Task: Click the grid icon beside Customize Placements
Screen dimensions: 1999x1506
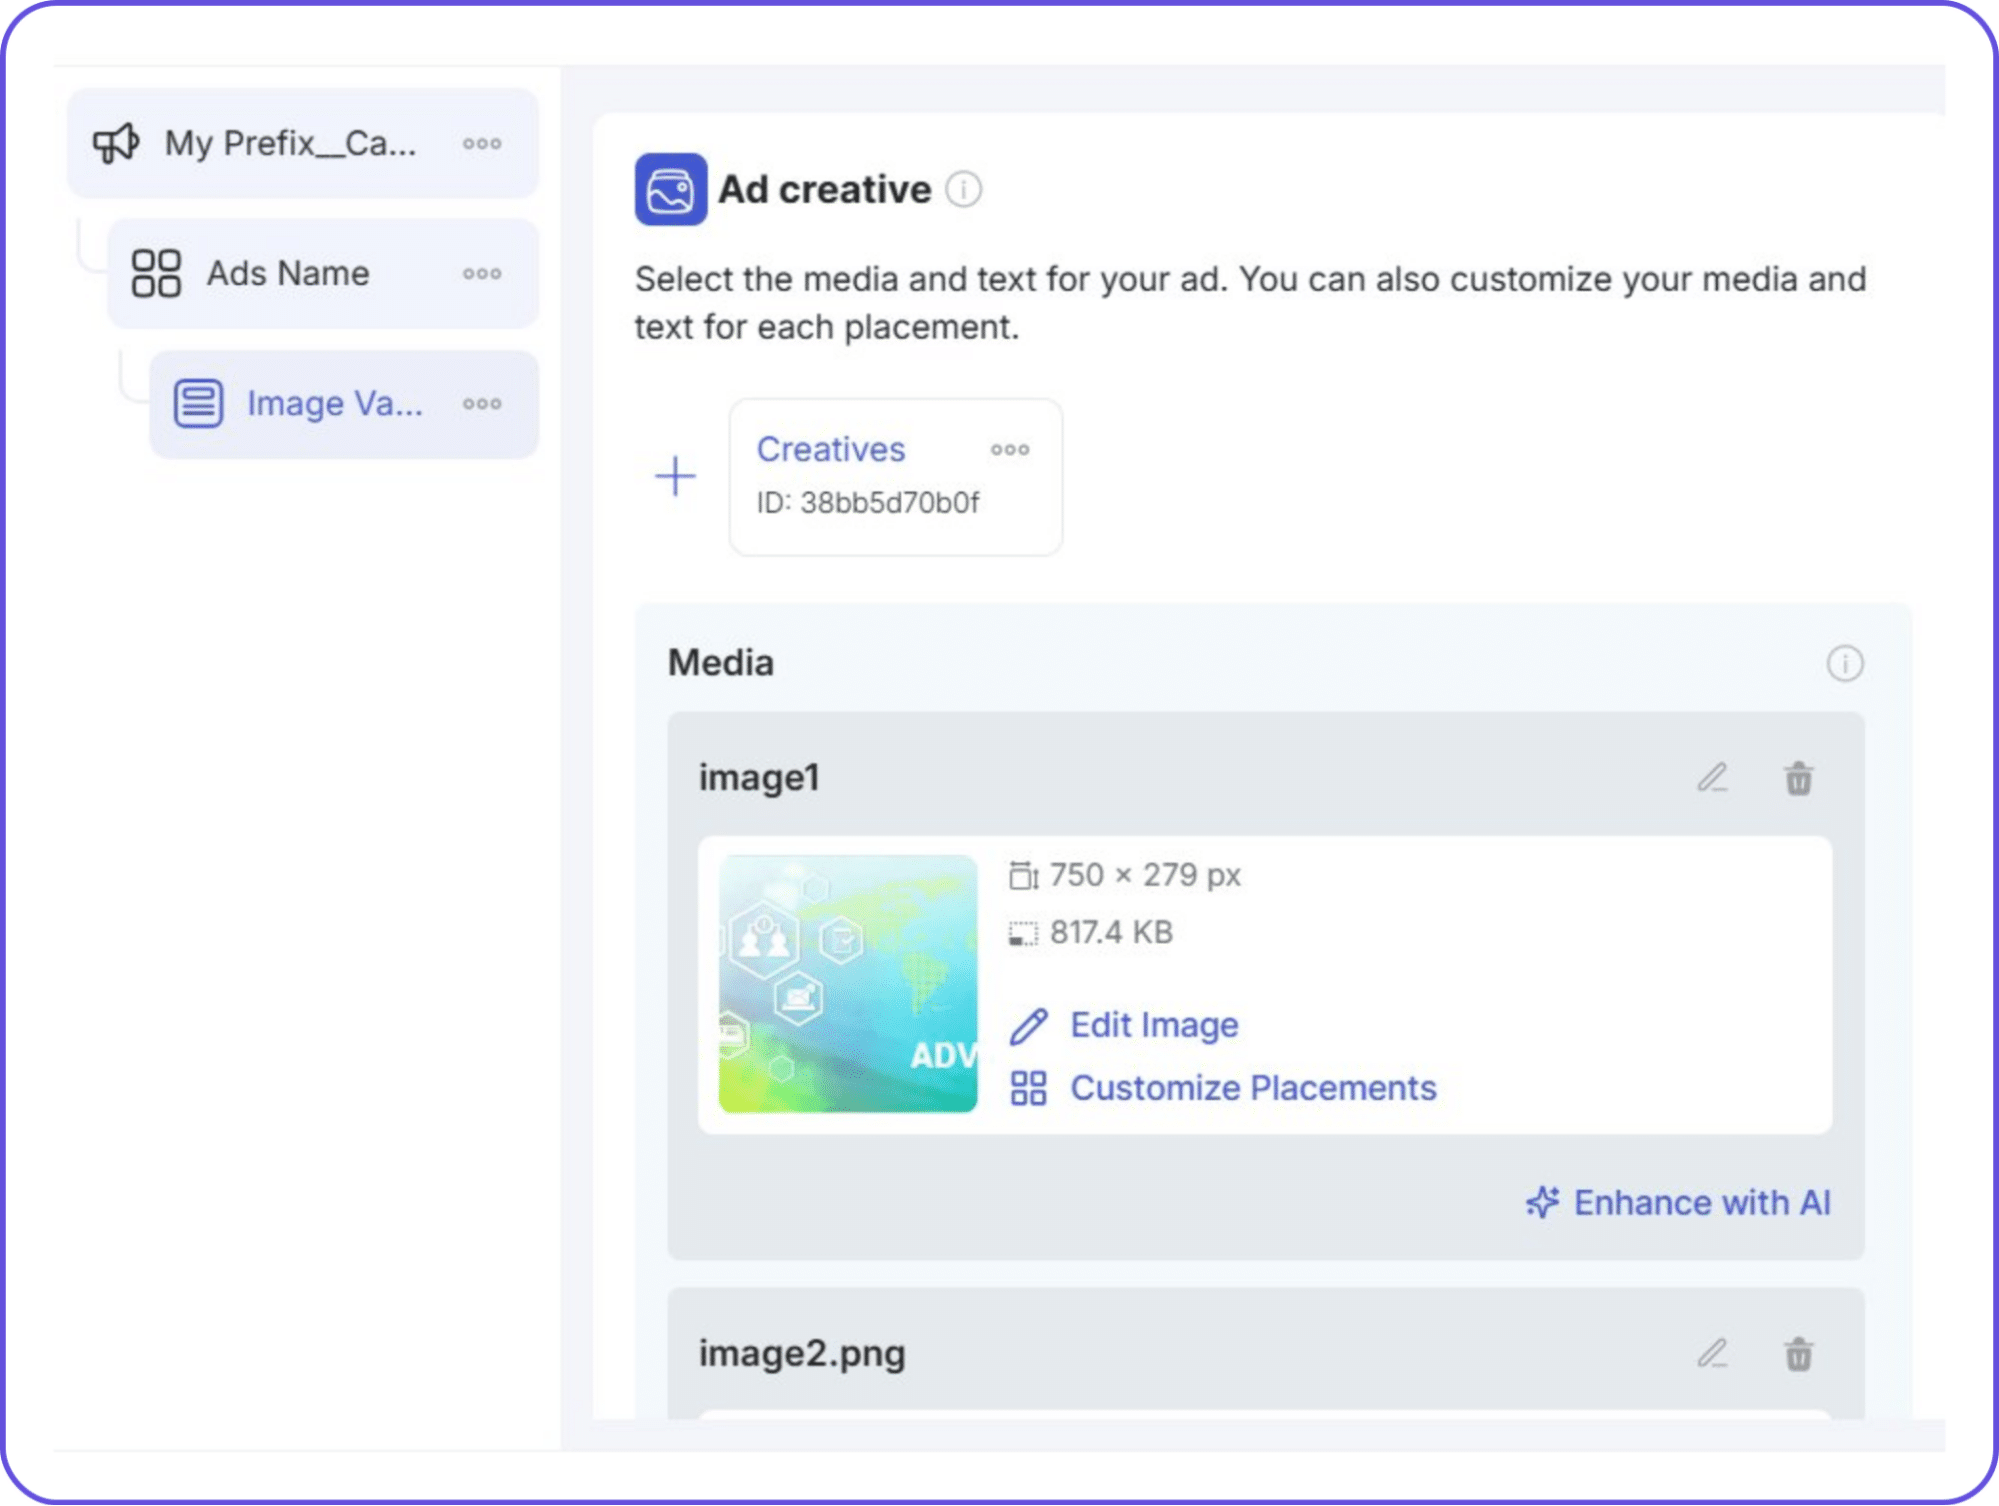Action: 1028,1088
